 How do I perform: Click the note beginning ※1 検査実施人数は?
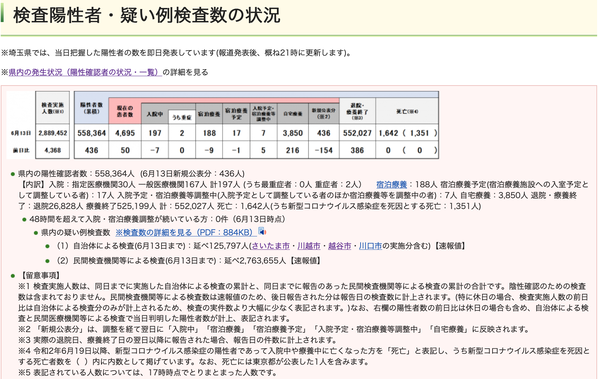[x=303, y=302]
